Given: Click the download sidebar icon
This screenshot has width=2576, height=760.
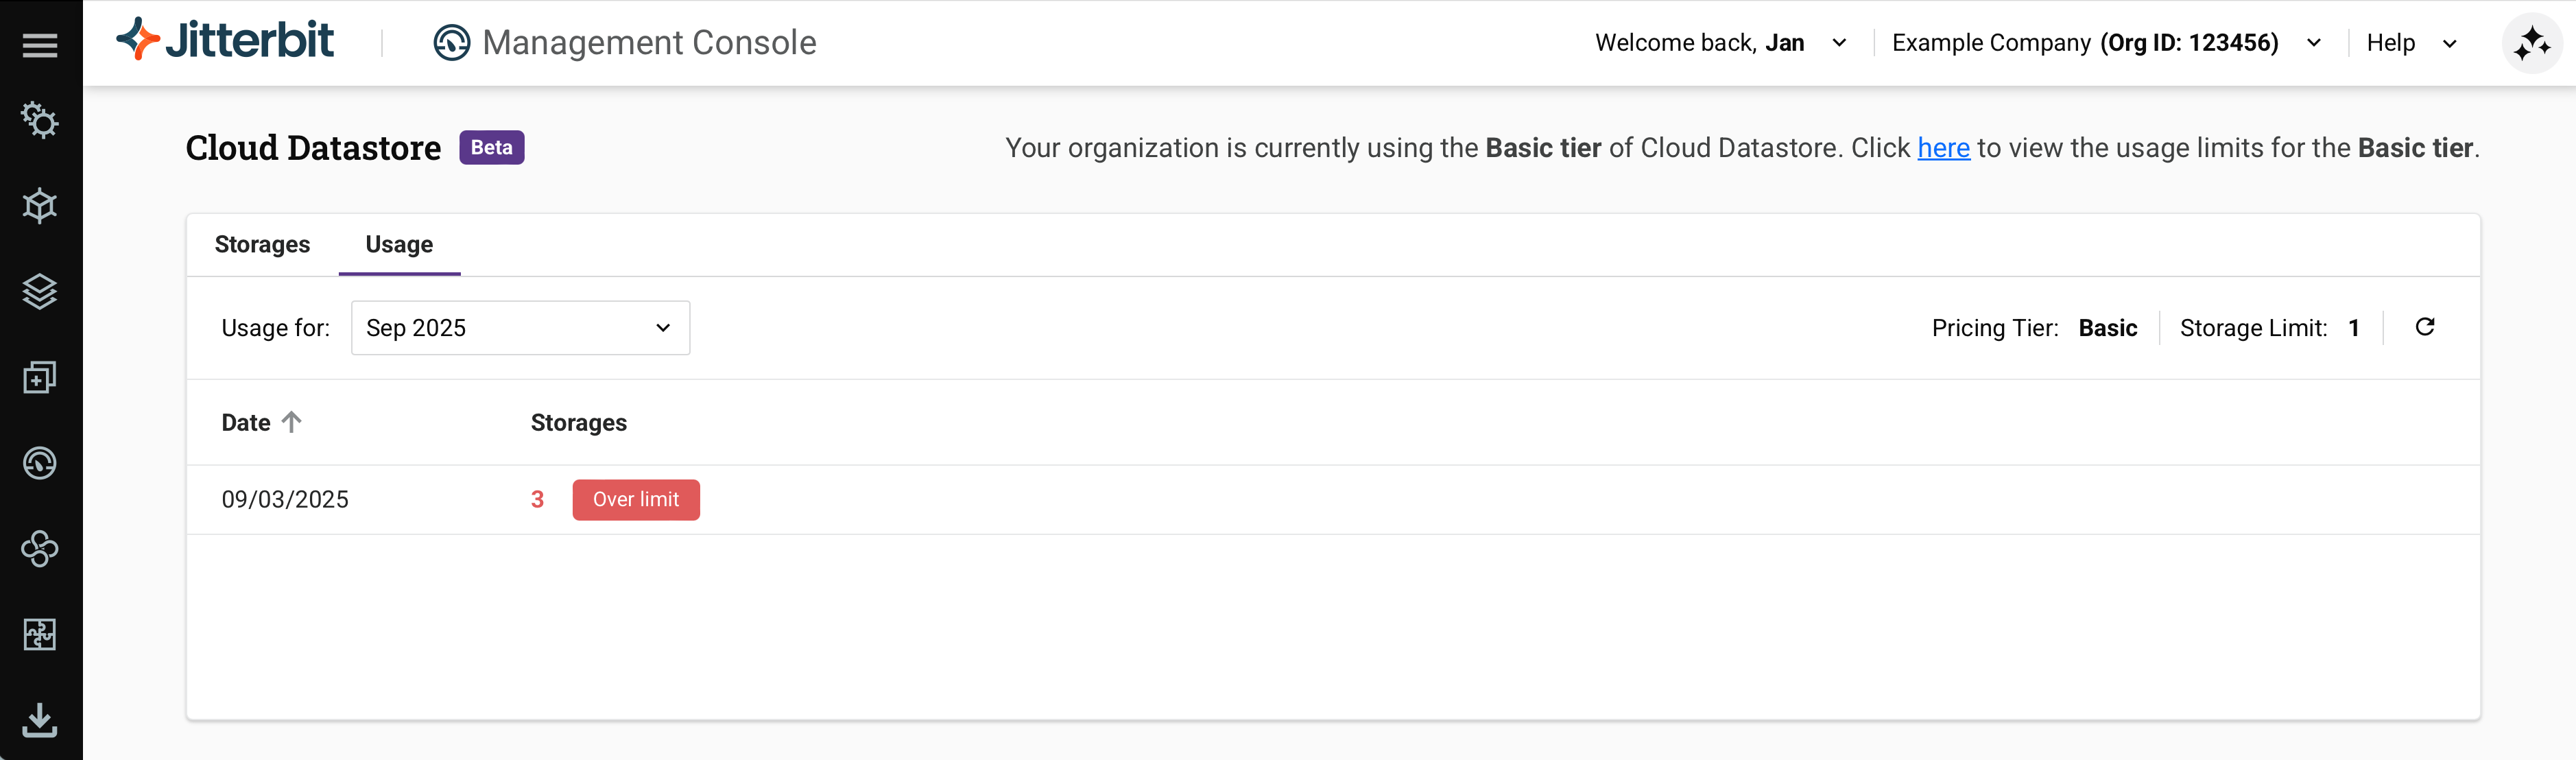Looking at the screenshot, I should (x=40, y=719).
